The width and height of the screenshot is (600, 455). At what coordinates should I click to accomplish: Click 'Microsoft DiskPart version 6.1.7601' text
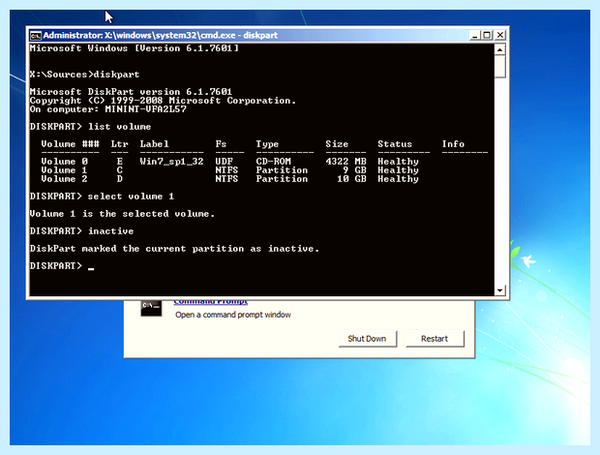pos(131,92)
